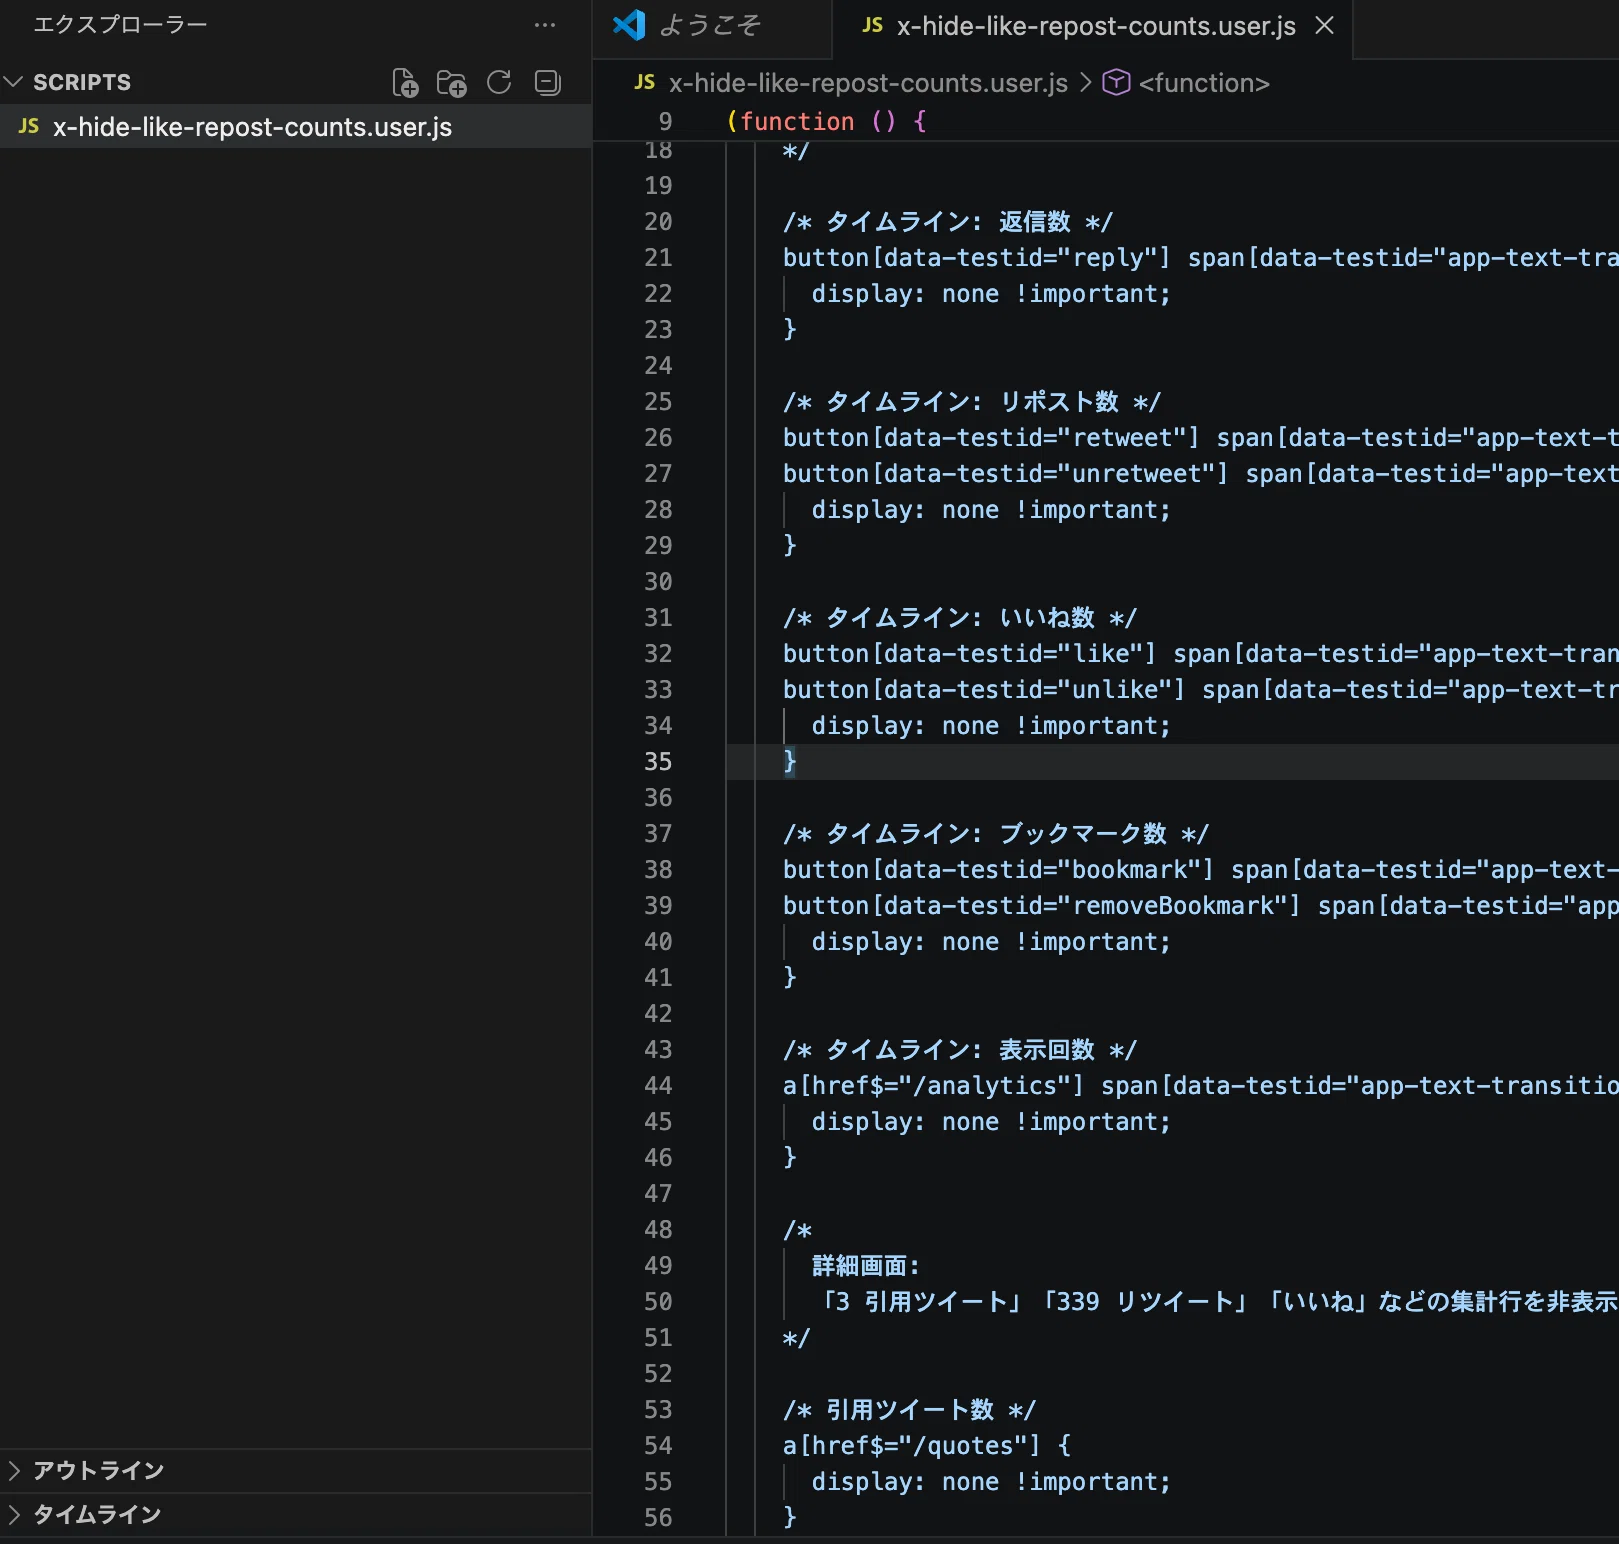The width and height of the screenshot is (1619, 1544).
Task: Click sticky scroll line '(function () {'
Action: [x=826, y=121]
